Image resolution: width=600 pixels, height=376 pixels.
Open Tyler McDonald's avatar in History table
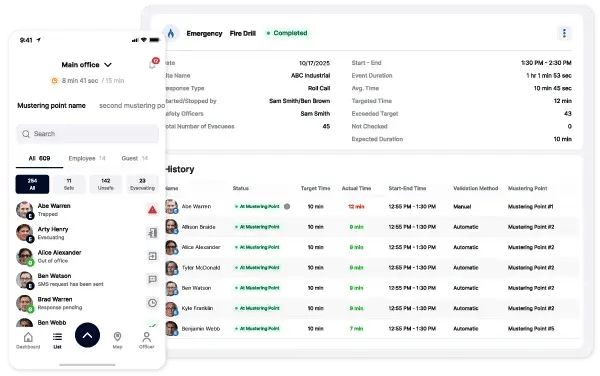click(x=171, y=268)
